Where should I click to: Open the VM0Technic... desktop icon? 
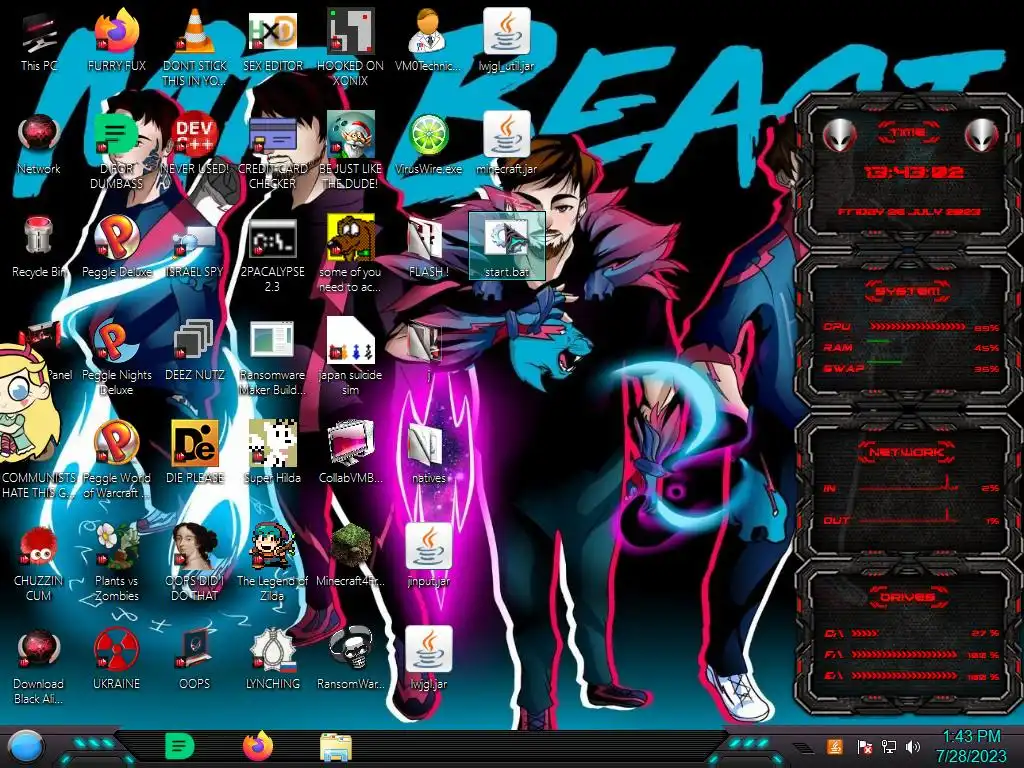point(428,40)
